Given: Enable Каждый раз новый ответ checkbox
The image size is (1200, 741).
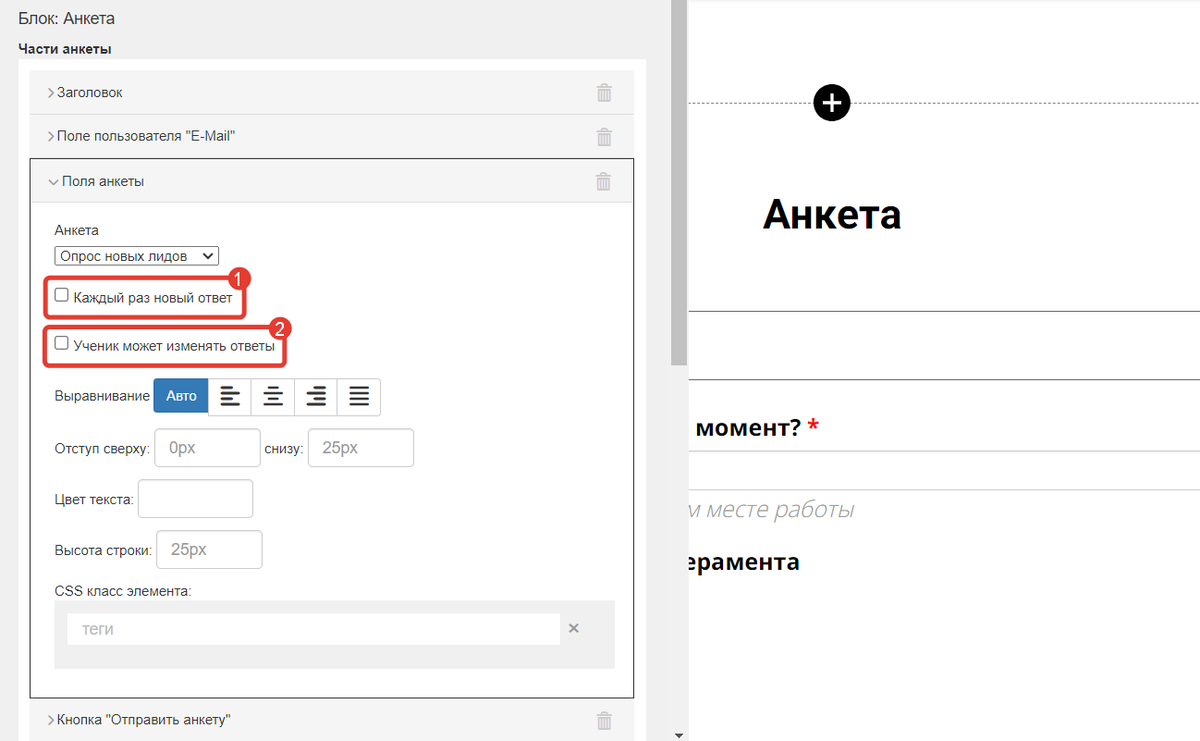Looking at the screenshot, I should point(62,296).
